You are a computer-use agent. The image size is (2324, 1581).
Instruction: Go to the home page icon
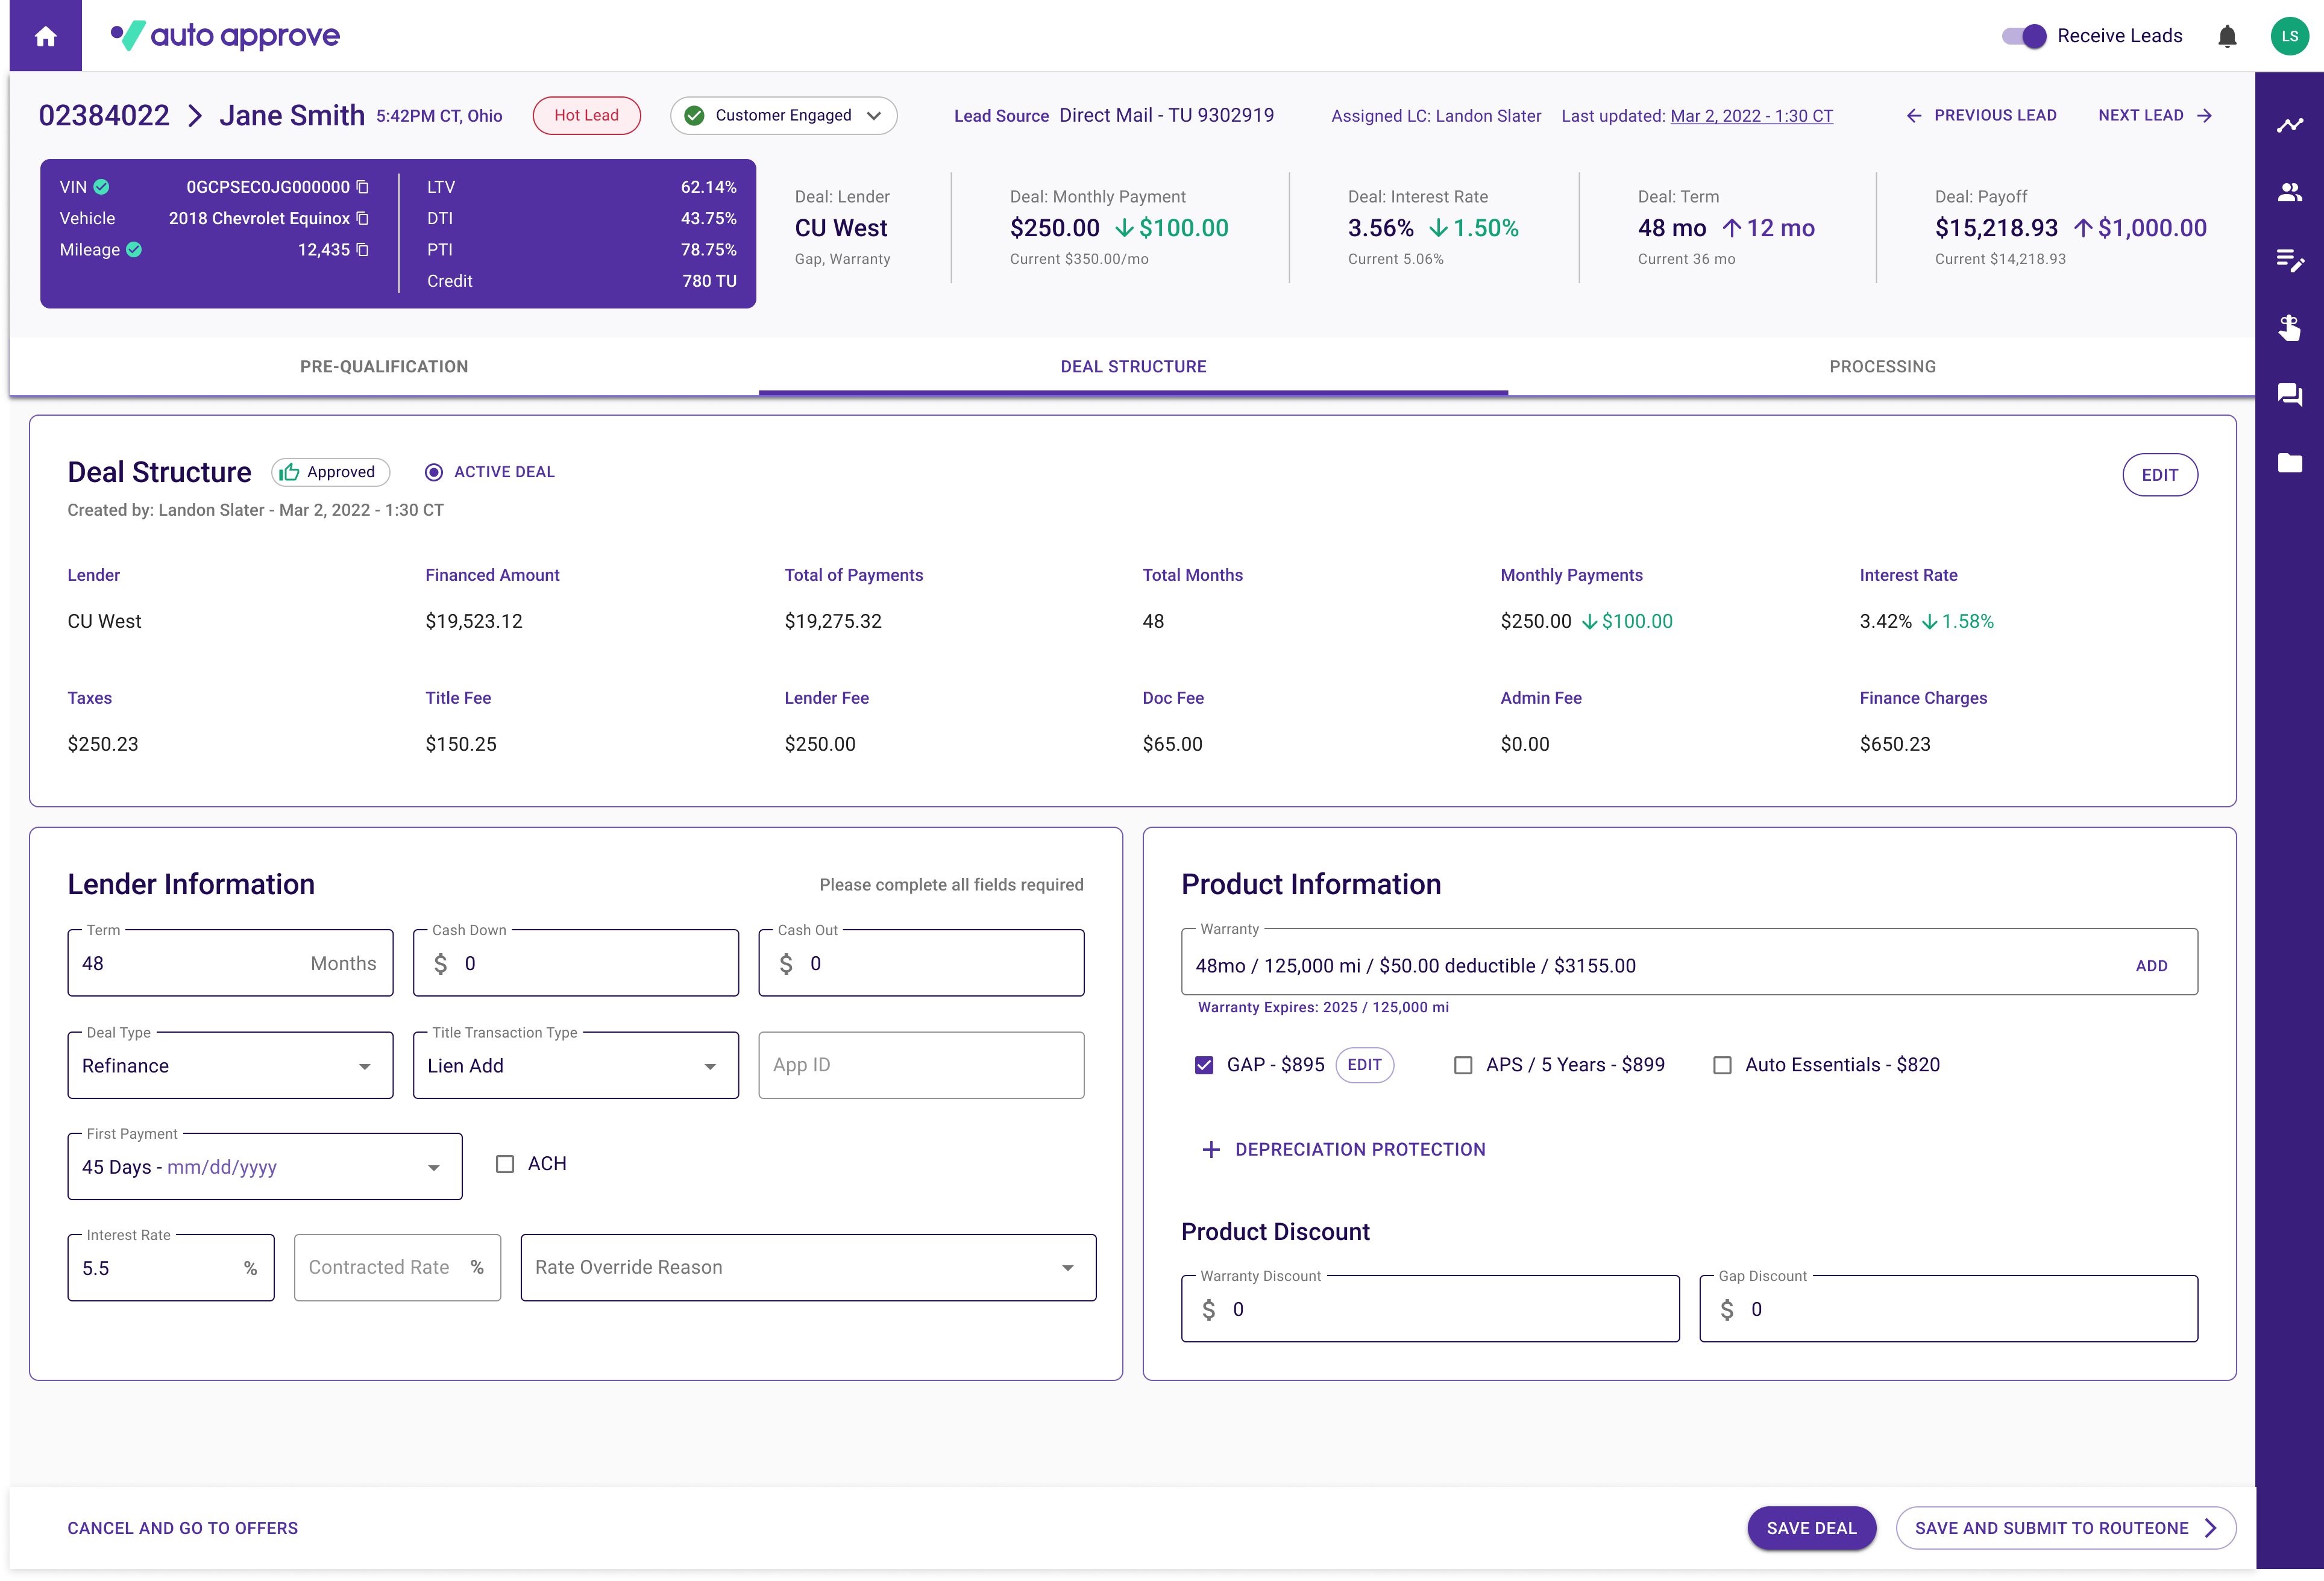pyautogui.click(x=45, y=36)
